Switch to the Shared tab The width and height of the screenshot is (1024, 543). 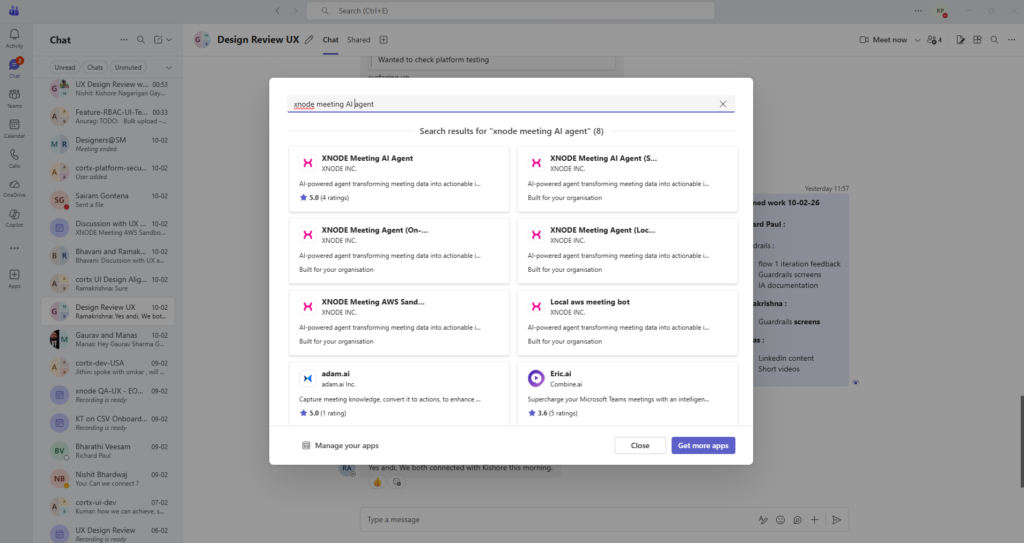[x=358, y=40]
